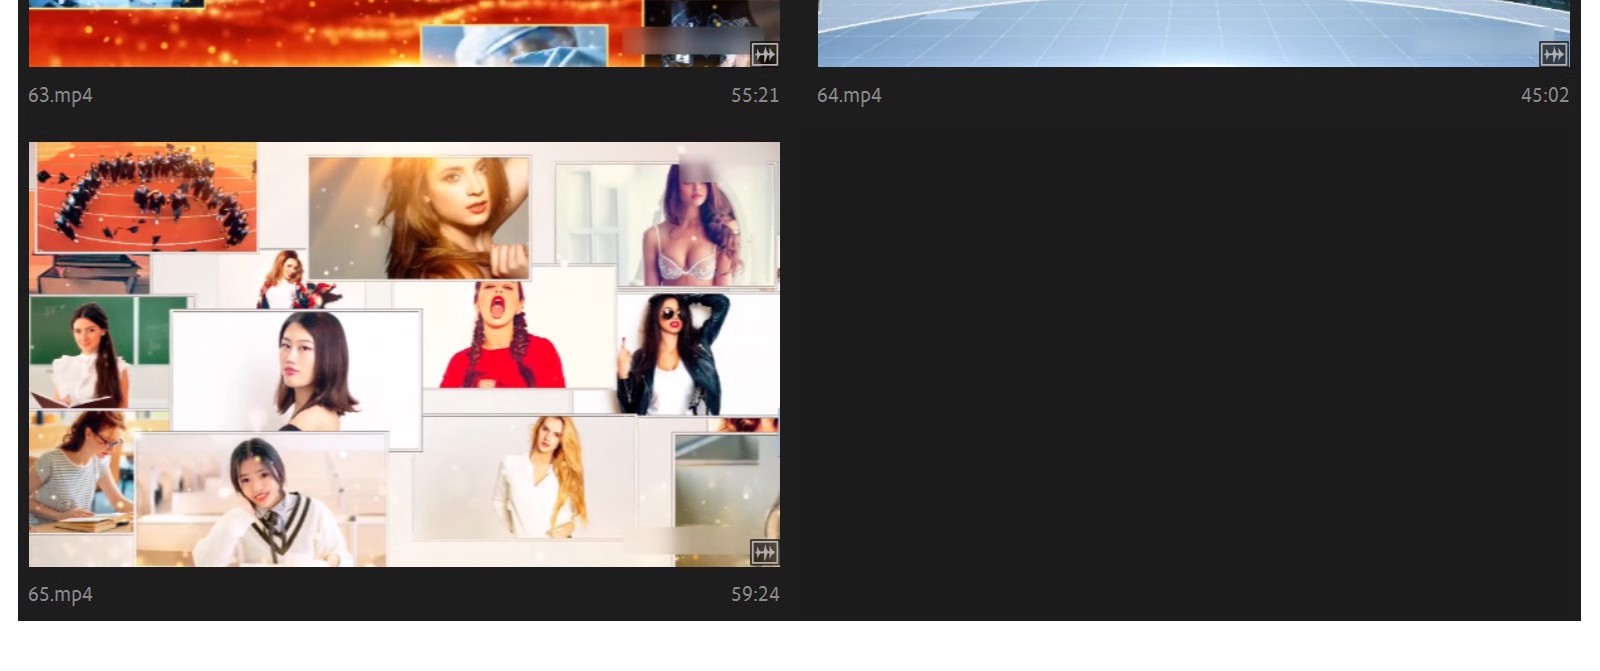Click the audio-video badge icon on 65.mp4

click(764, 552)
